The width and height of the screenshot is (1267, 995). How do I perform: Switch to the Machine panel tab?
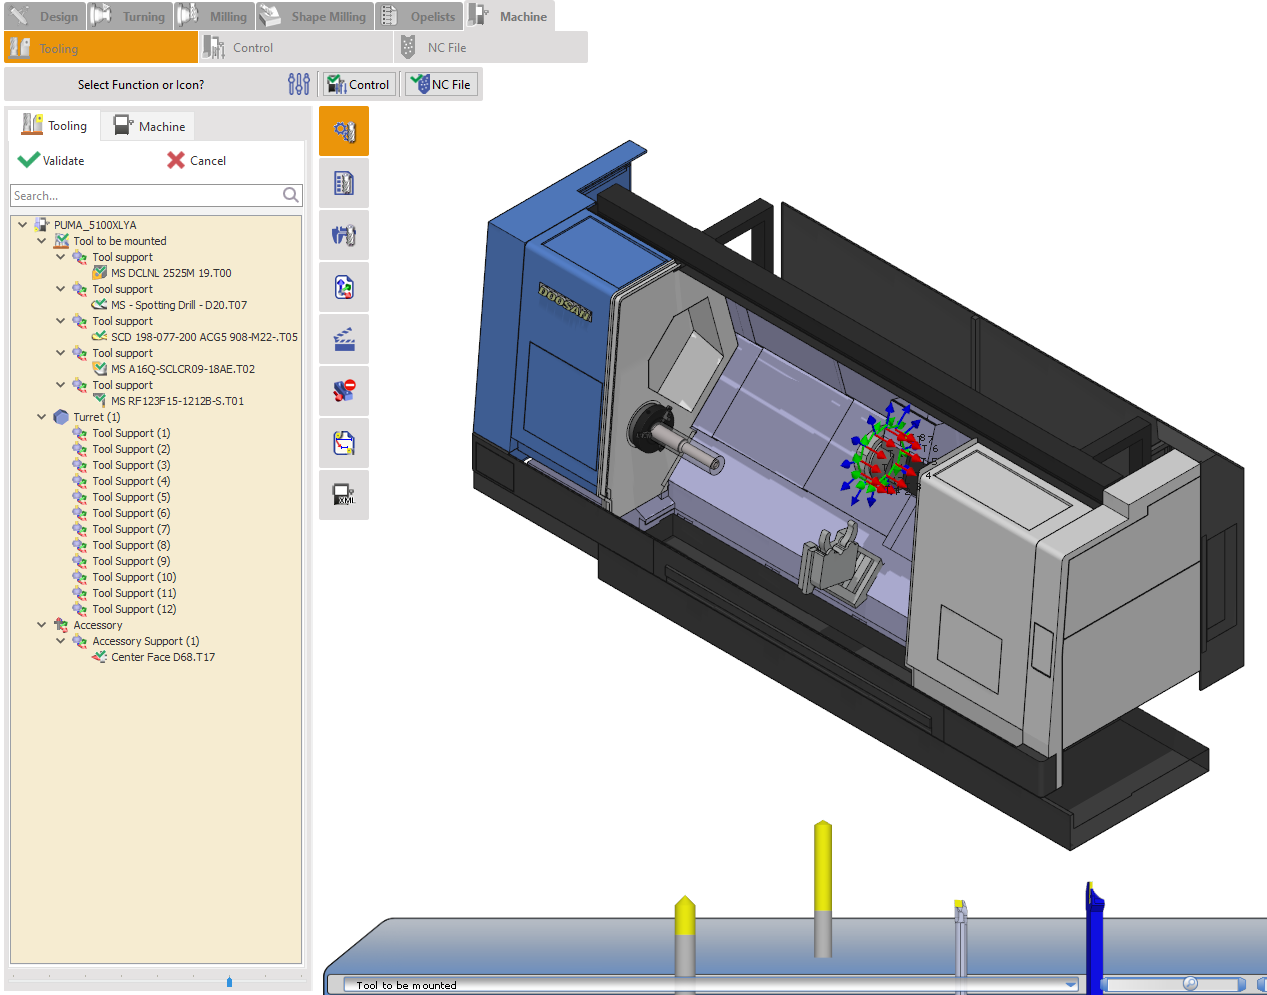150,126
